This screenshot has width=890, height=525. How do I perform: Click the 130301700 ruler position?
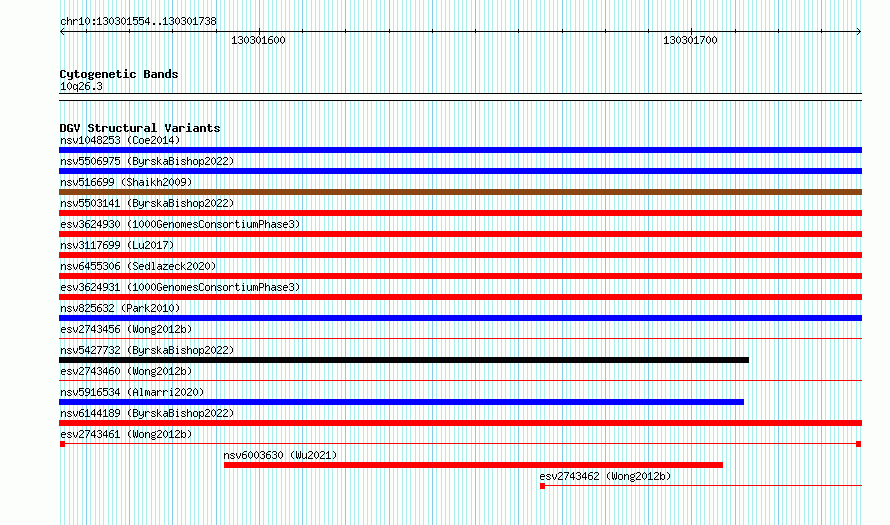pos(690,40)
